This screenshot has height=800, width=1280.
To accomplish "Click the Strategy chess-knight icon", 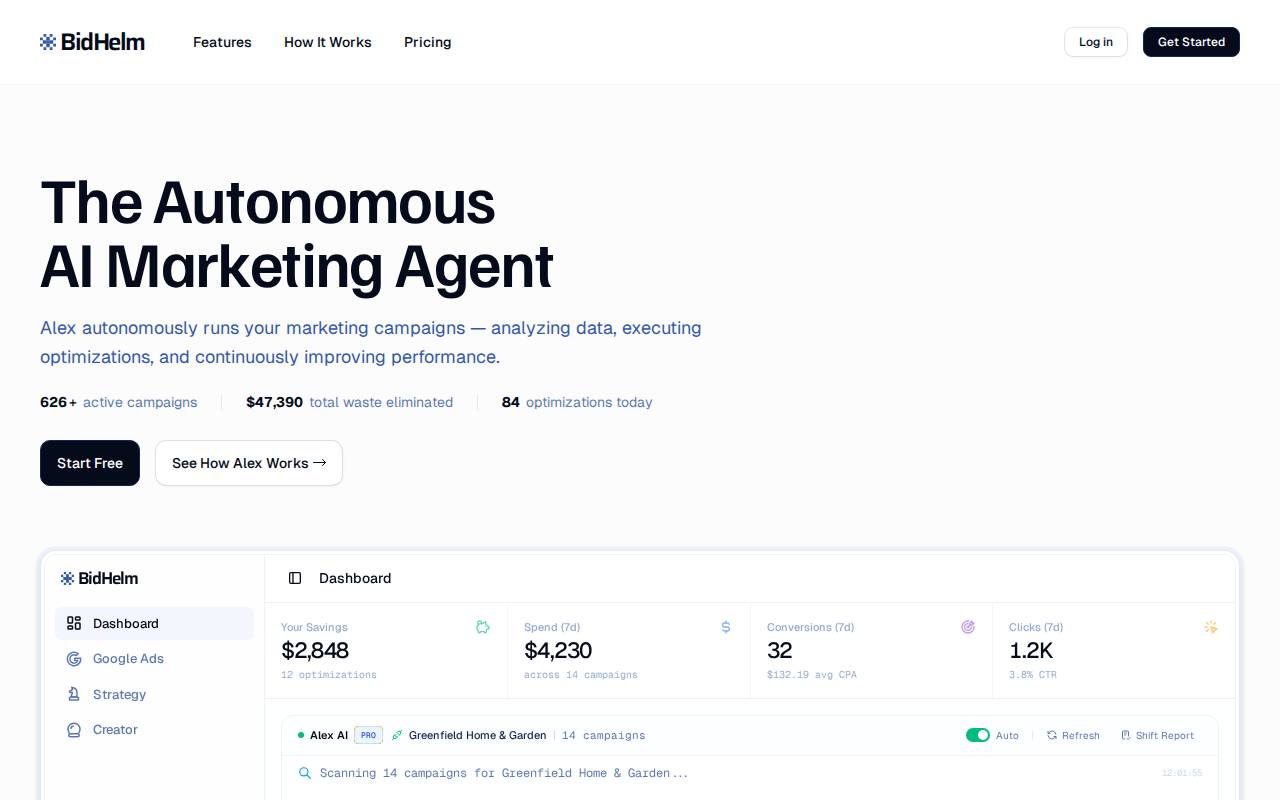I will [74, 694].
